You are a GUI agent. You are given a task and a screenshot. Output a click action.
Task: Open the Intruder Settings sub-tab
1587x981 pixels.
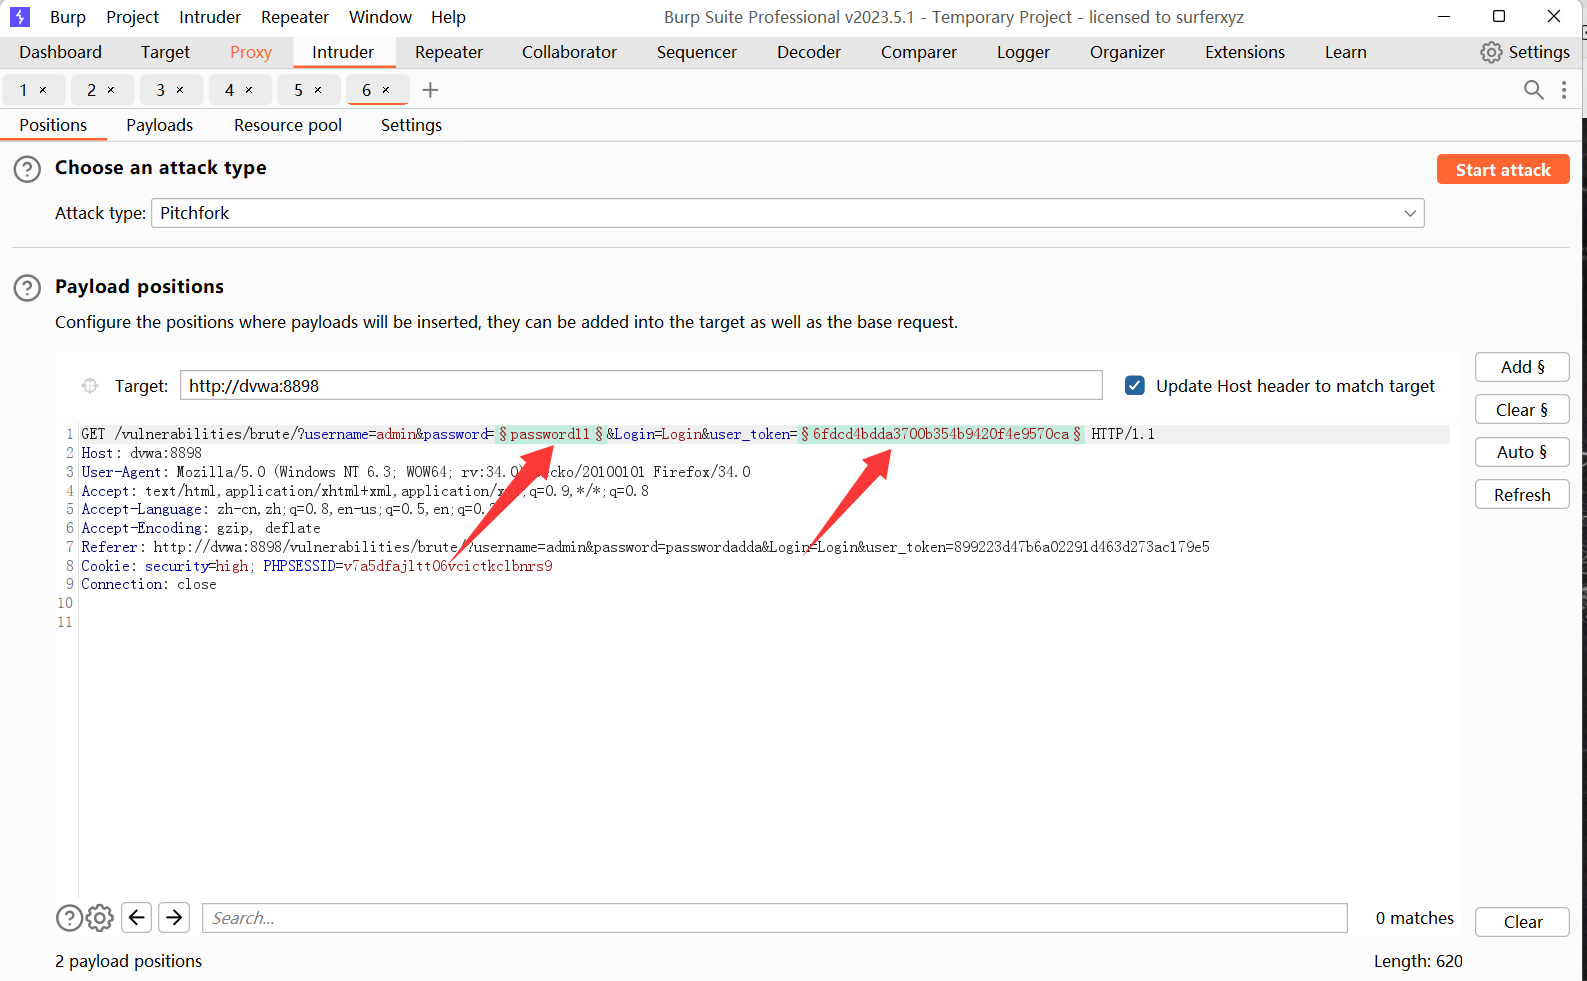click(x=411, y=125)
